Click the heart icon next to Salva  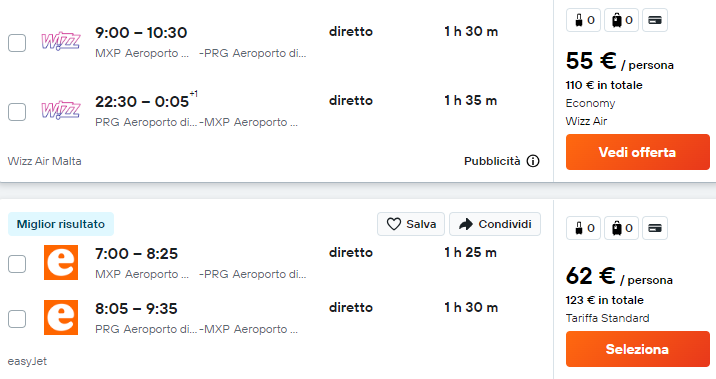(394, 224)
